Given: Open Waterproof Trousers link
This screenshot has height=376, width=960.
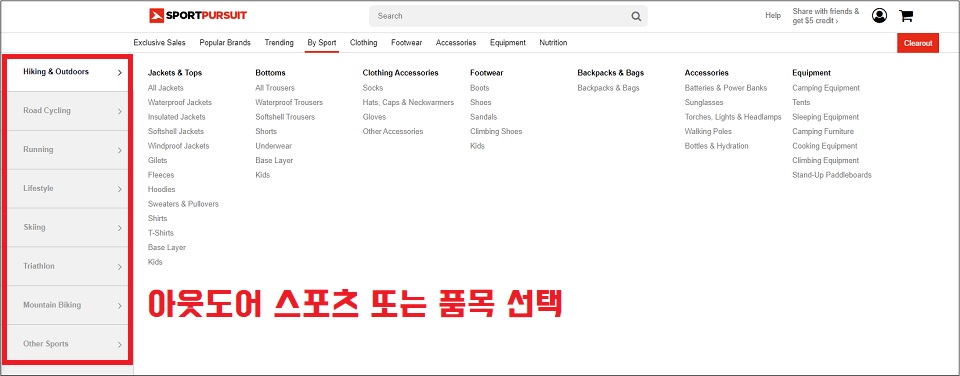Looking at the screenshot, I should pyautogui.click(x=289, y=102).
